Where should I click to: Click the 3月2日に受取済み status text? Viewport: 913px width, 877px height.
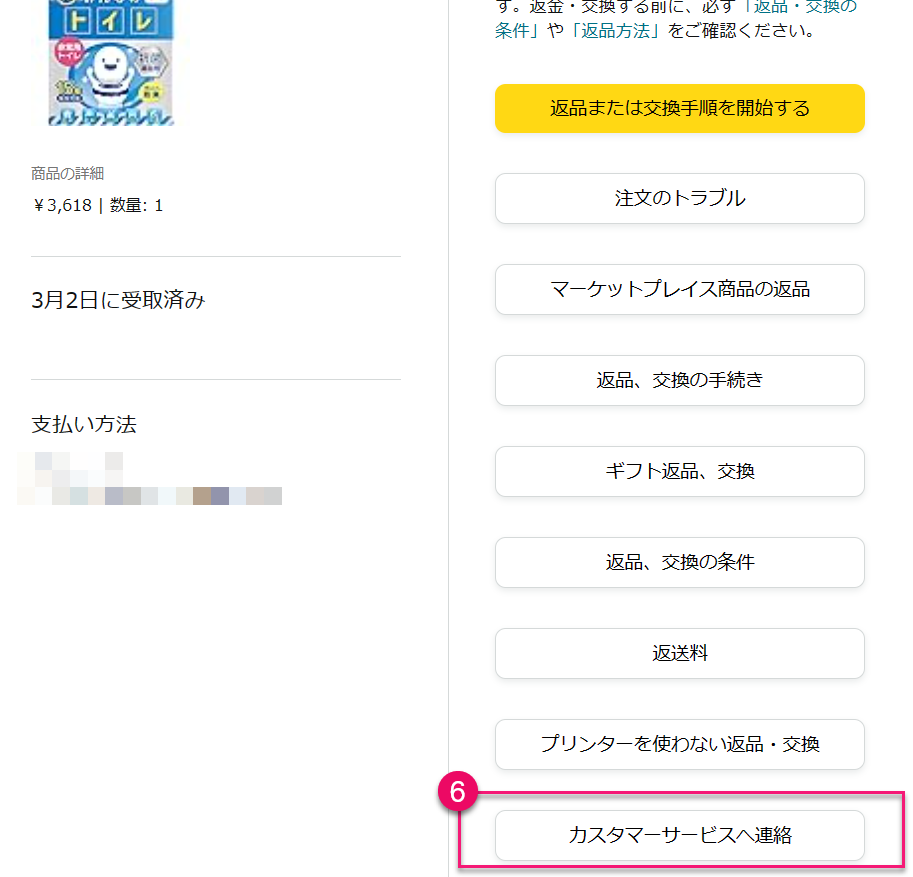pyautogui.click(x=118, y=300)
